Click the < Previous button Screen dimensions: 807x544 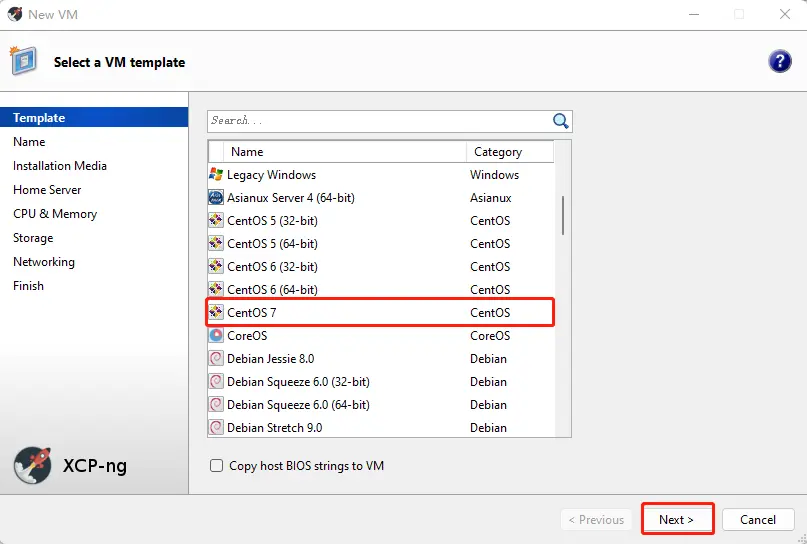click(596, 520)
